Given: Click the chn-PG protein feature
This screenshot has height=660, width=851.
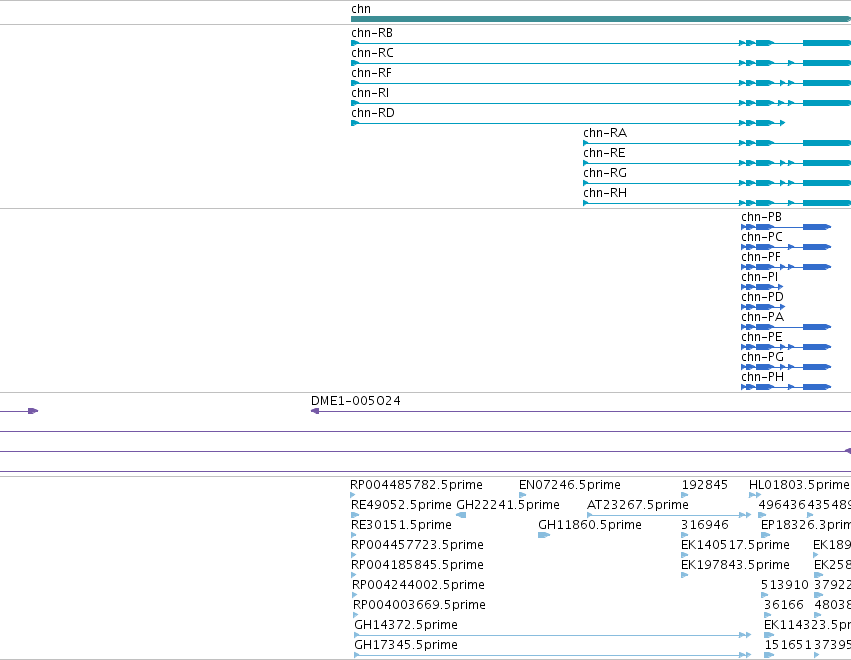Looking at the screenshot, I should (x=786, y=367).
